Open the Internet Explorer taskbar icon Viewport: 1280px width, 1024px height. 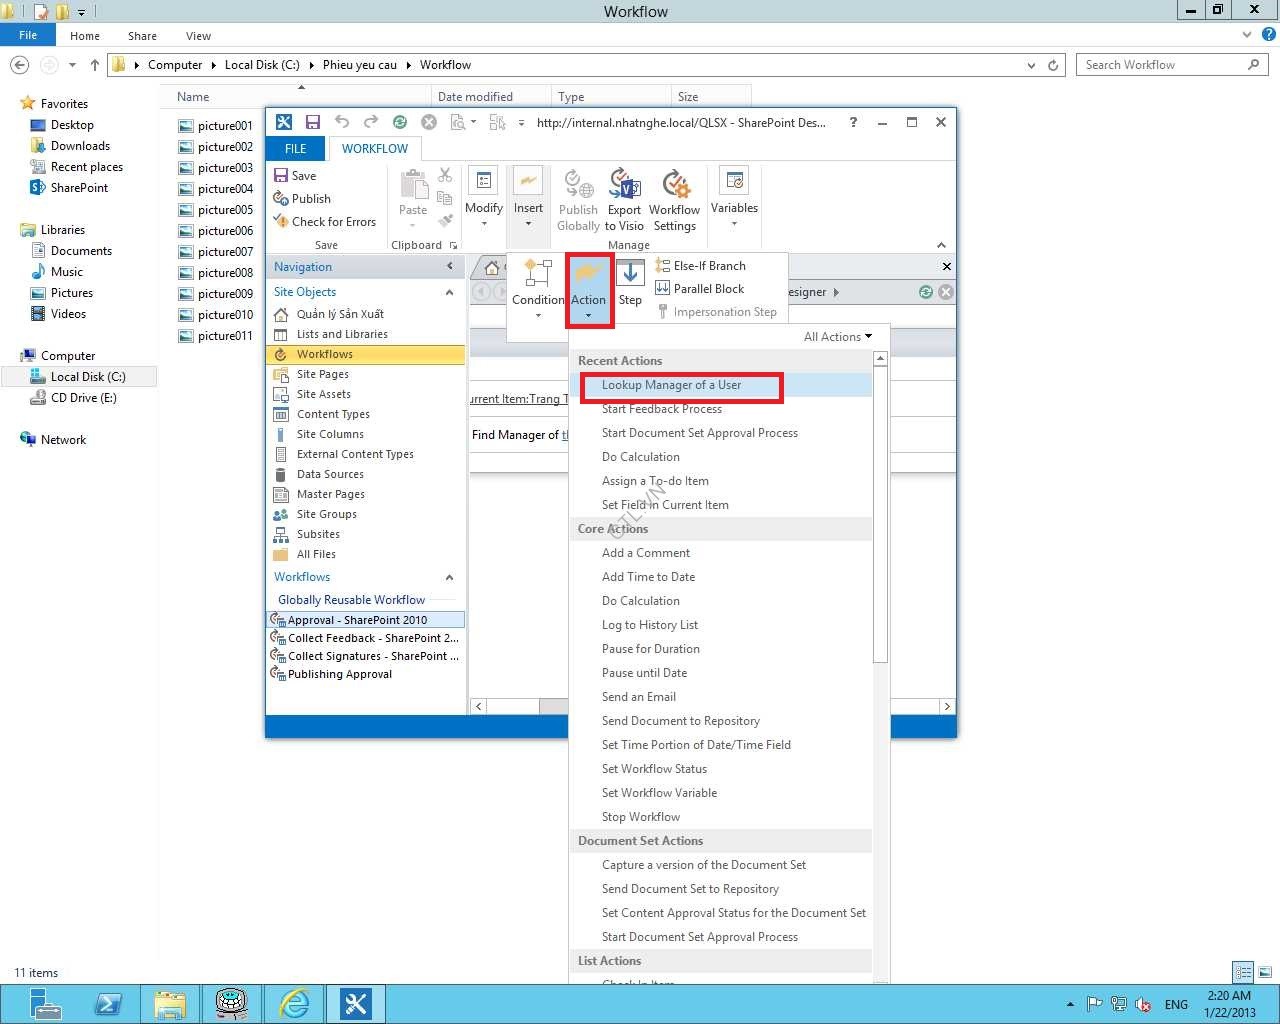click(294, 1003)
